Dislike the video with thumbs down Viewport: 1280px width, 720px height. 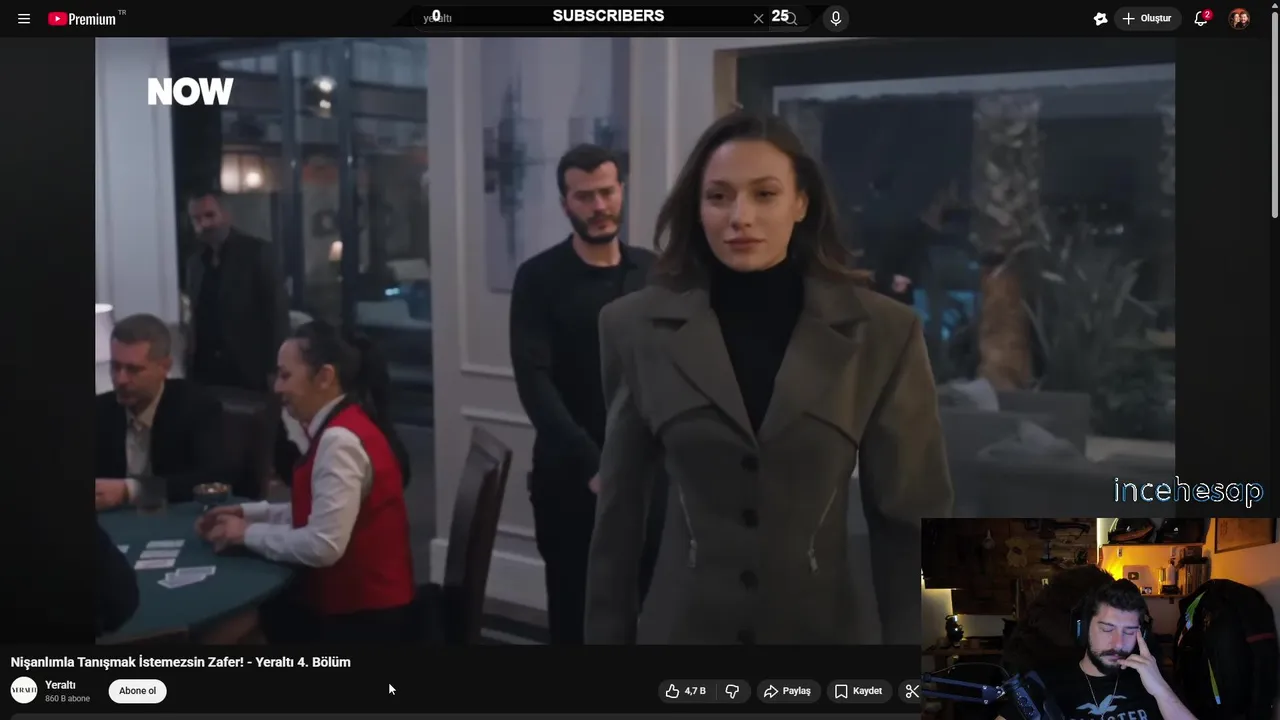pyautogui.click(x=732, y=691)
